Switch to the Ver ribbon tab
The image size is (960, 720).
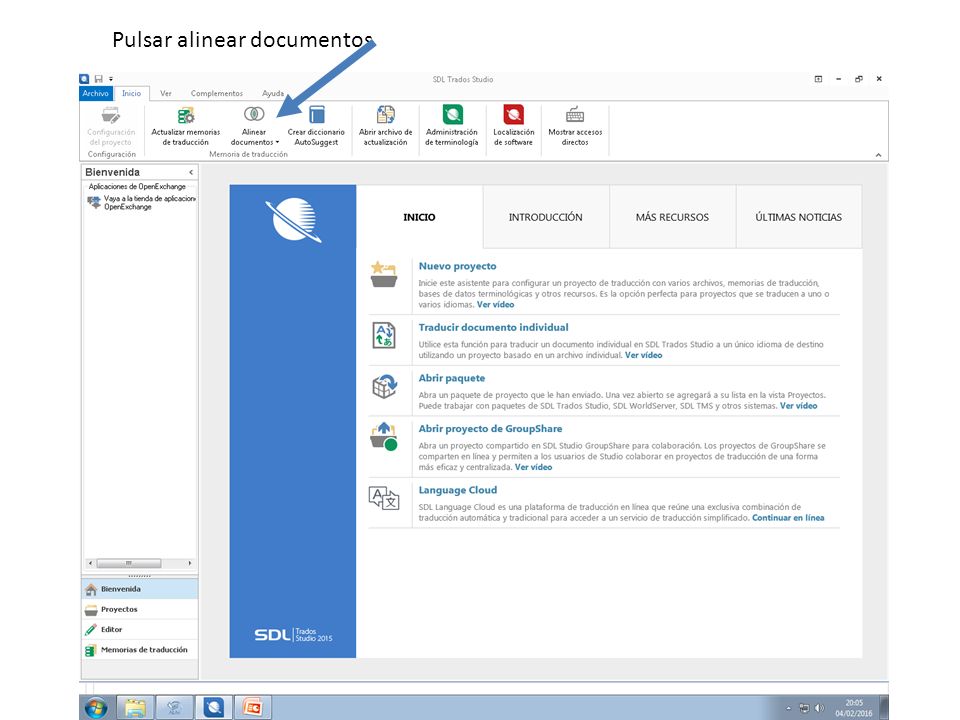coord(165,93)
